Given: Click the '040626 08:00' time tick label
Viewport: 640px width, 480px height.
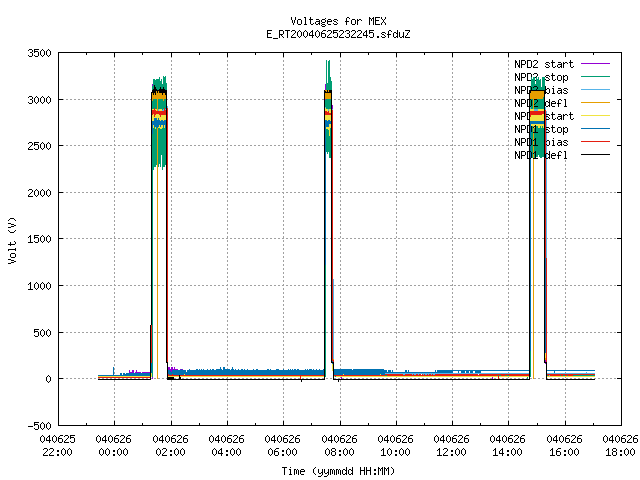Looking at the screenshot, I should (339, 446).
